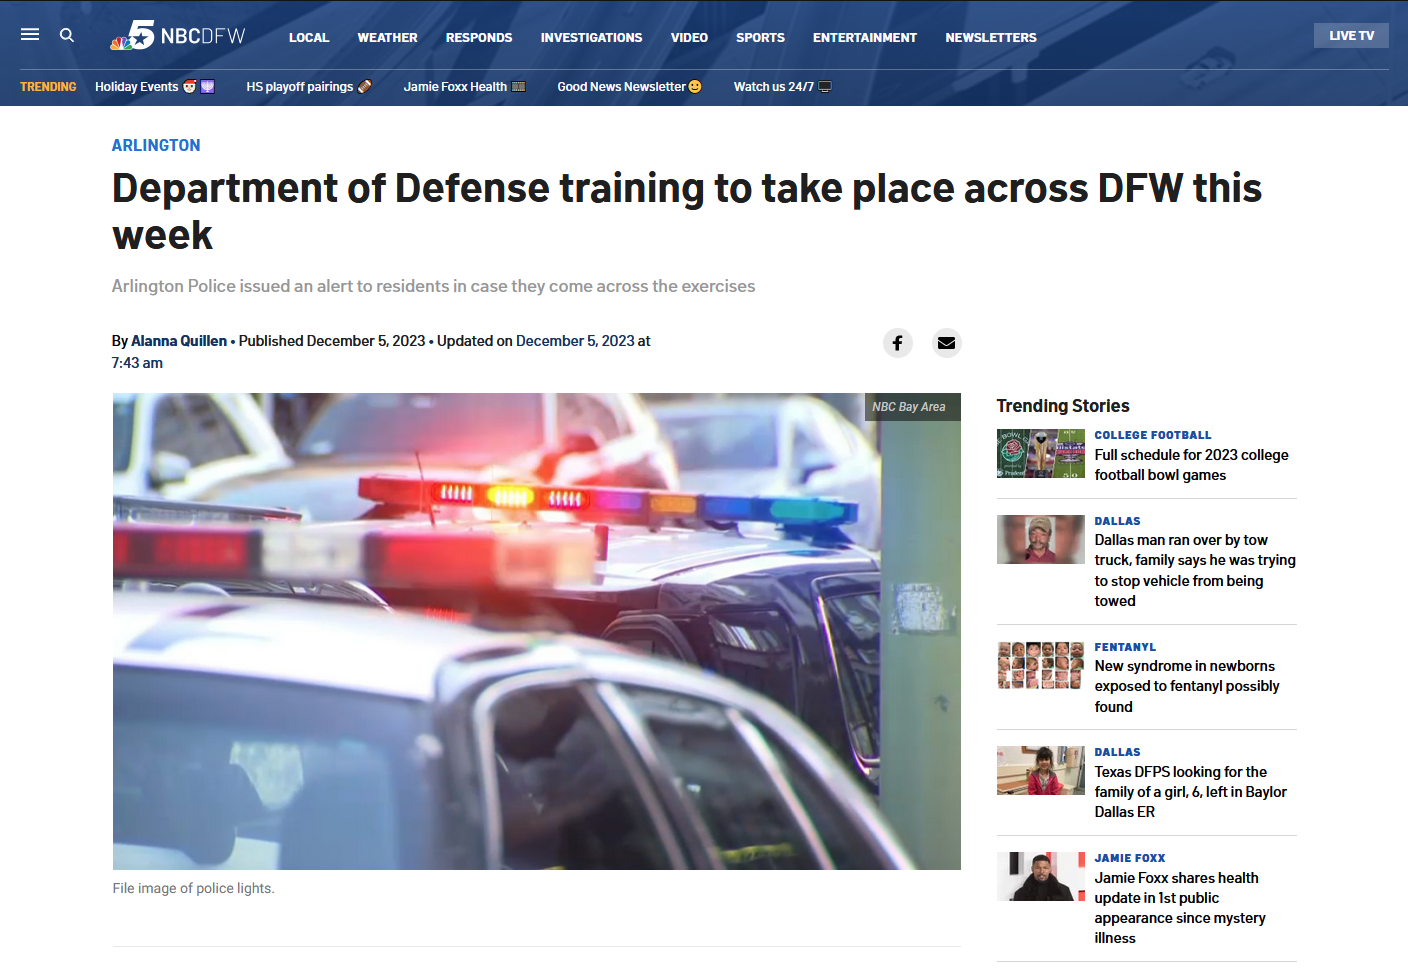Open Good News Newsletter trending link
Viewport: 1408px width, 968px height.
coord(630,87)
